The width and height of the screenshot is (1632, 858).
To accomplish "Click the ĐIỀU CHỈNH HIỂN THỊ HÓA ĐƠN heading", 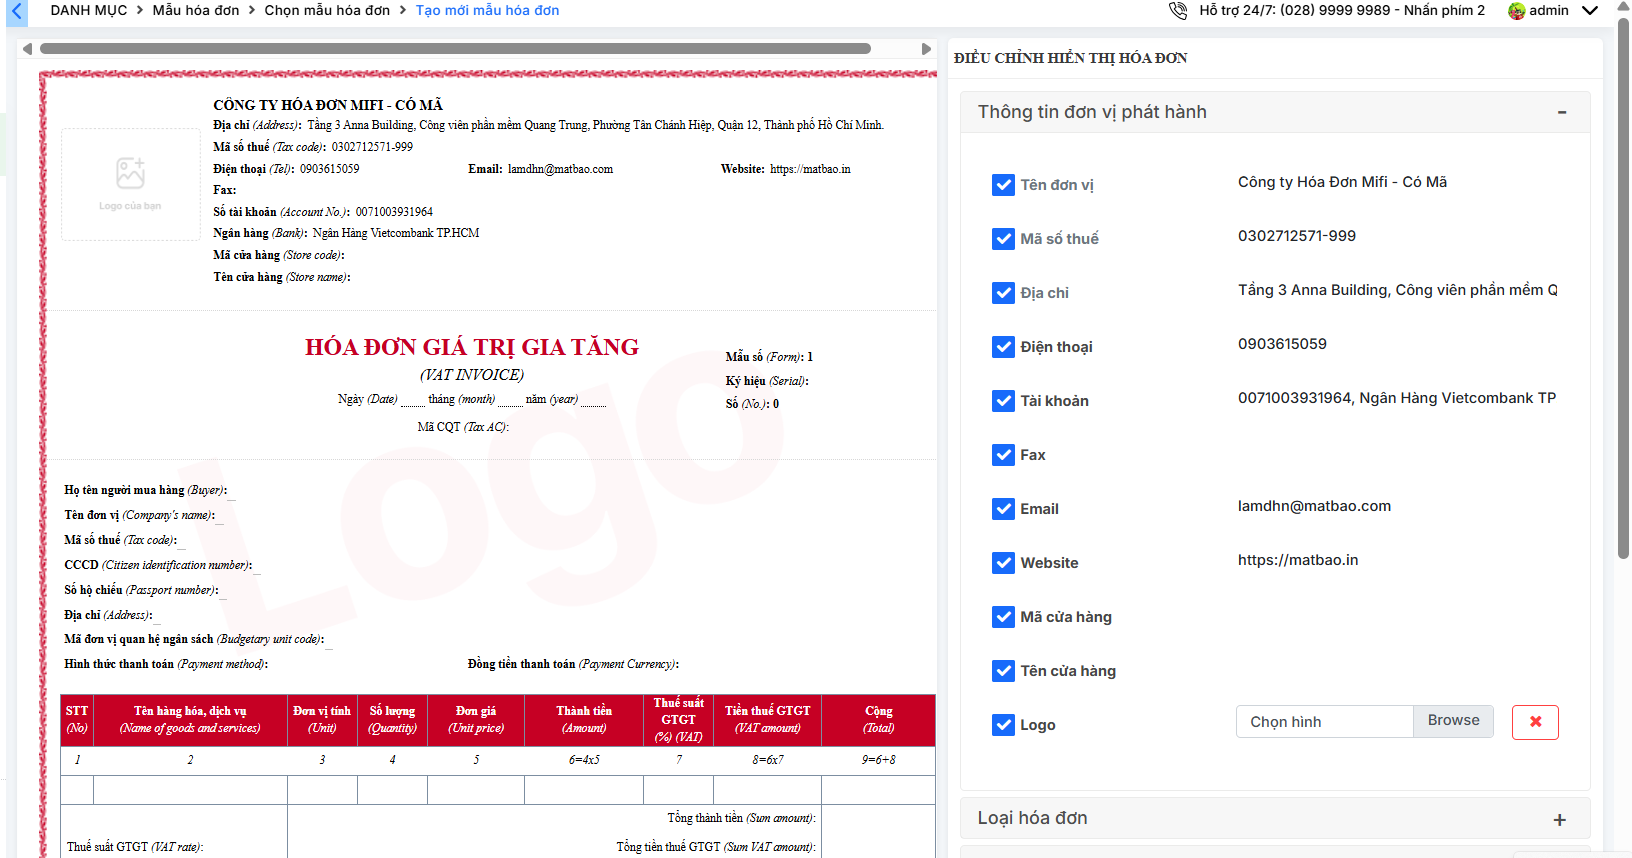I will 1071,58.
